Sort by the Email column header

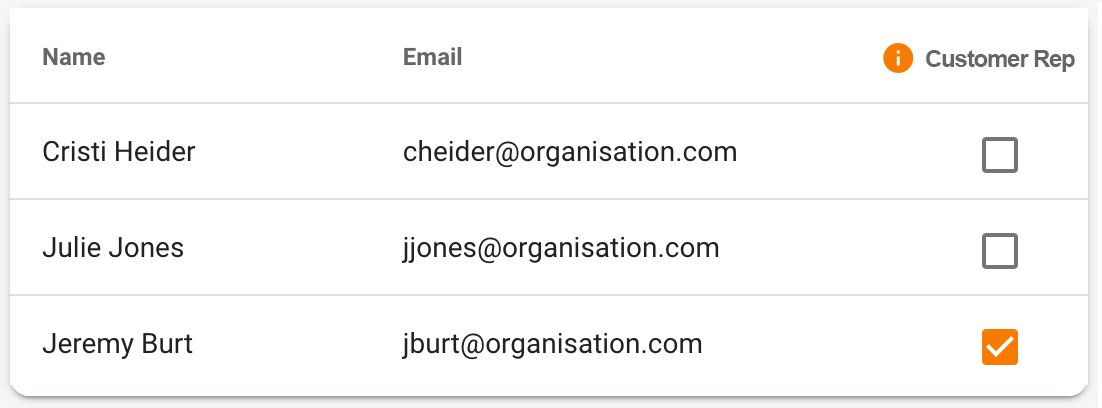pos(432,57)
